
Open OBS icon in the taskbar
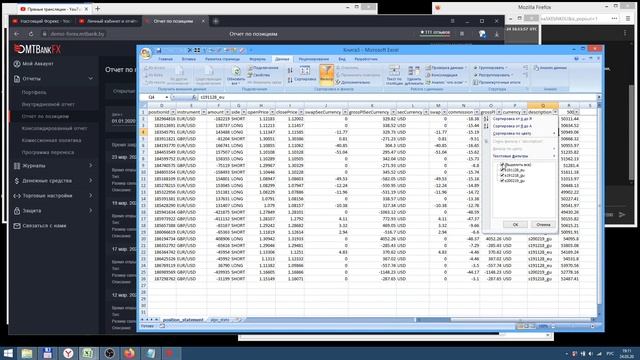109,353
